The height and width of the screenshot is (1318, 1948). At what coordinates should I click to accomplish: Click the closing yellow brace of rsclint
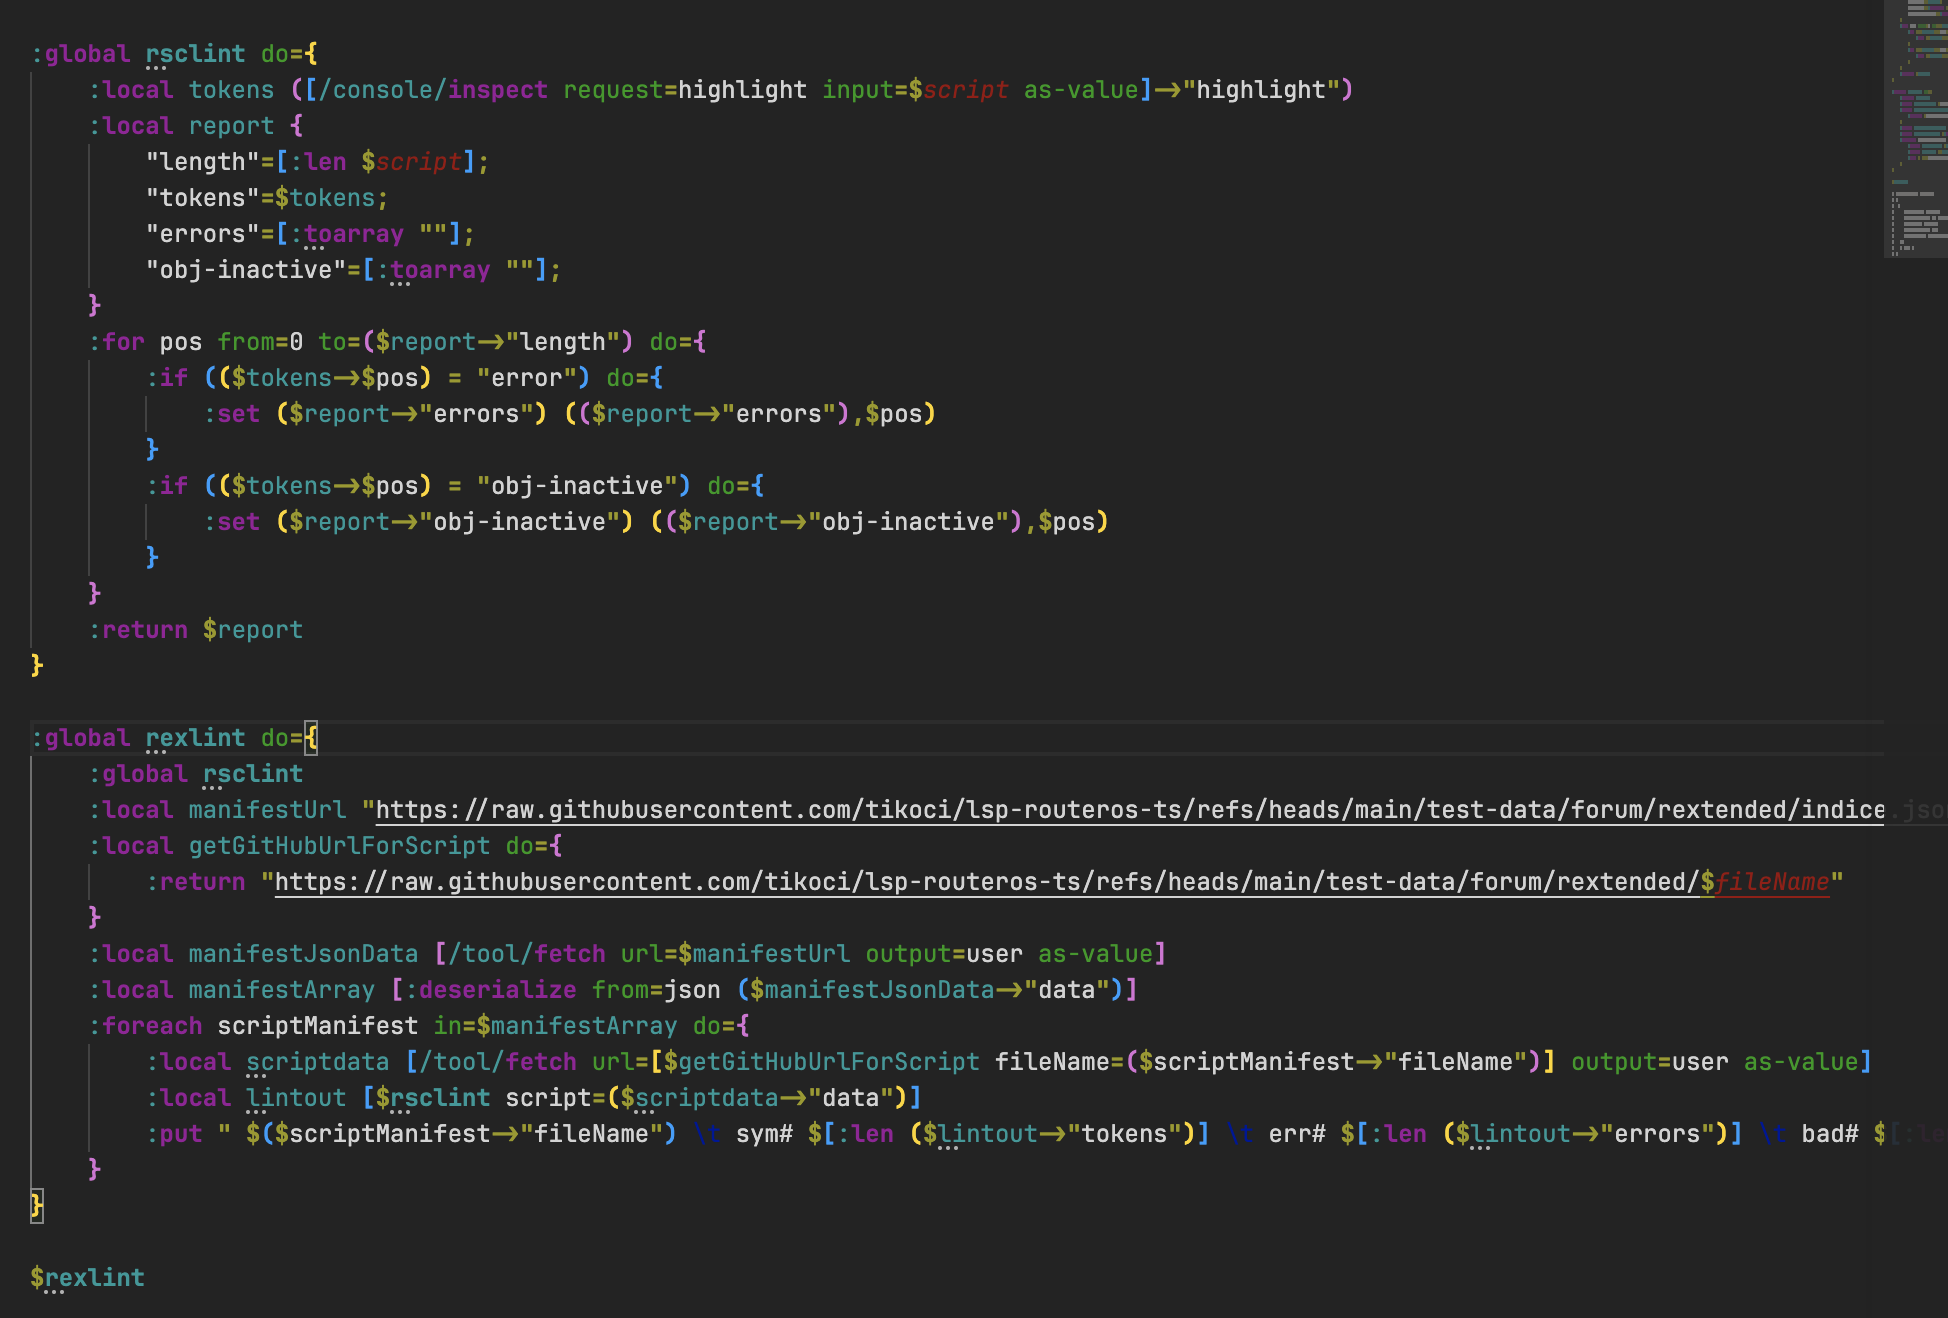[37, 666]
